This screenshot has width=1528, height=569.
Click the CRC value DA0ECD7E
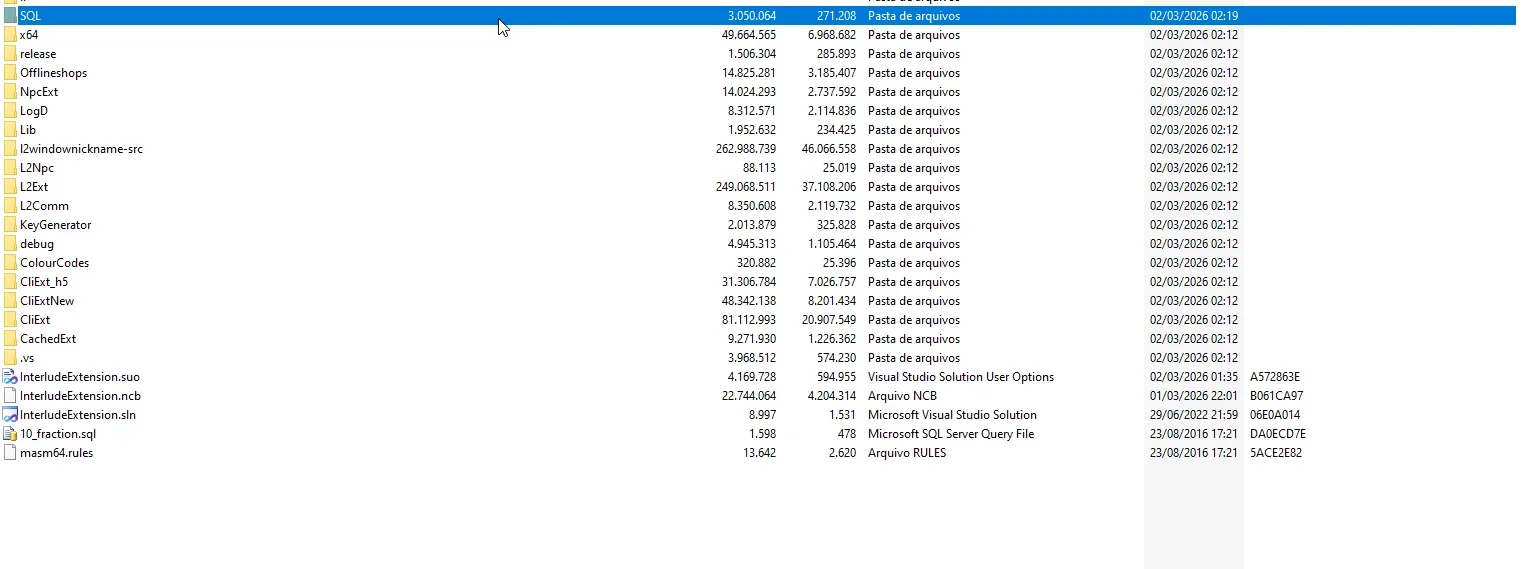1278,434
